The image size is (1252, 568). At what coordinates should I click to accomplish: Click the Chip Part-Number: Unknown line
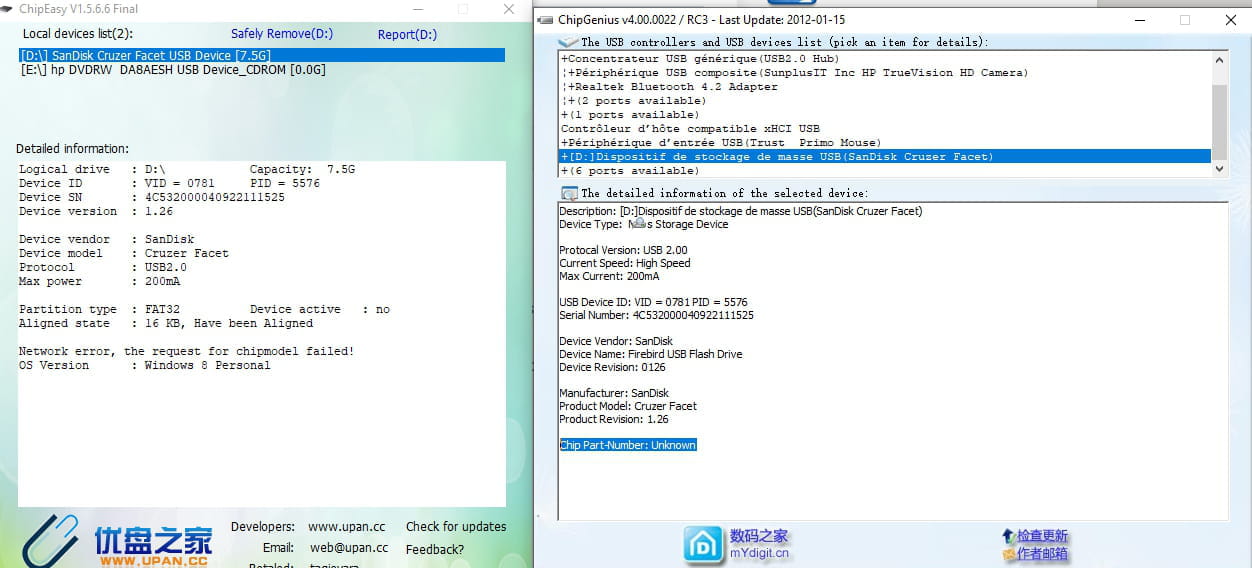coord(628,445)
